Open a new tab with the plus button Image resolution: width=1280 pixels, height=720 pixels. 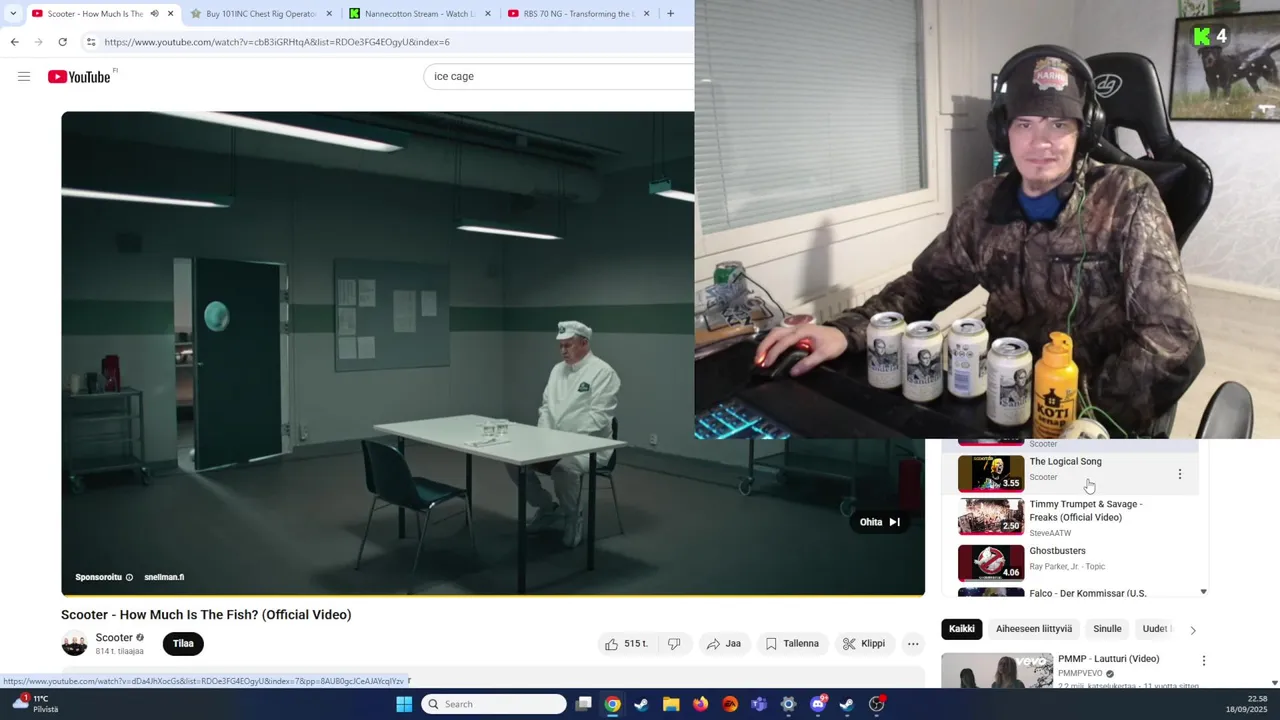coord(670,14)
